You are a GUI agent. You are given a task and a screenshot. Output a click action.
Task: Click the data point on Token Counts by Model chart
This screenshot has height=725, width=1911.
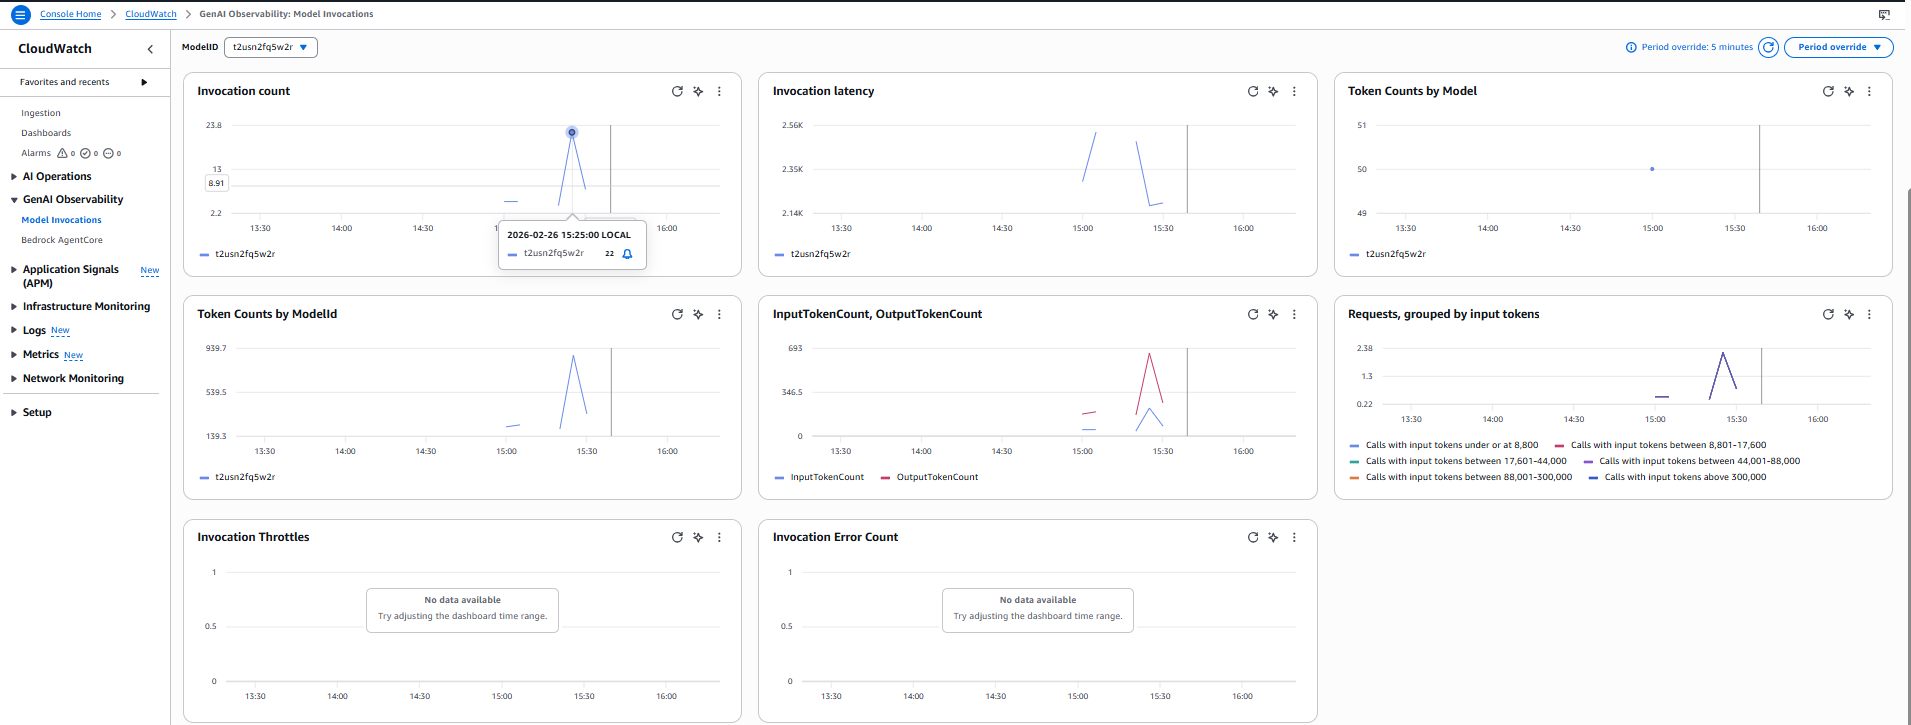[1652, 169]
